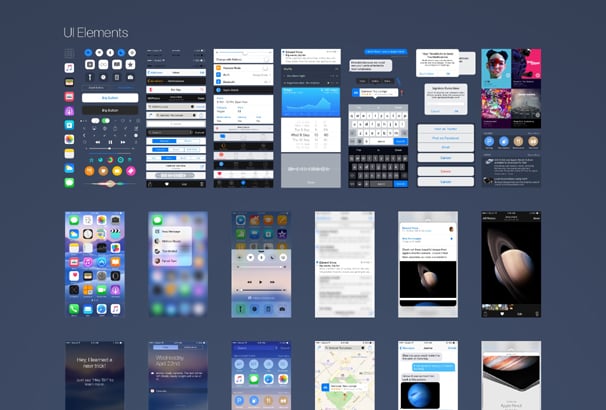The height and width of the screenshot is (410, 606).
Task: Tap the book rounded-square icon in the UI Elements panel
Action: point(117,65)
